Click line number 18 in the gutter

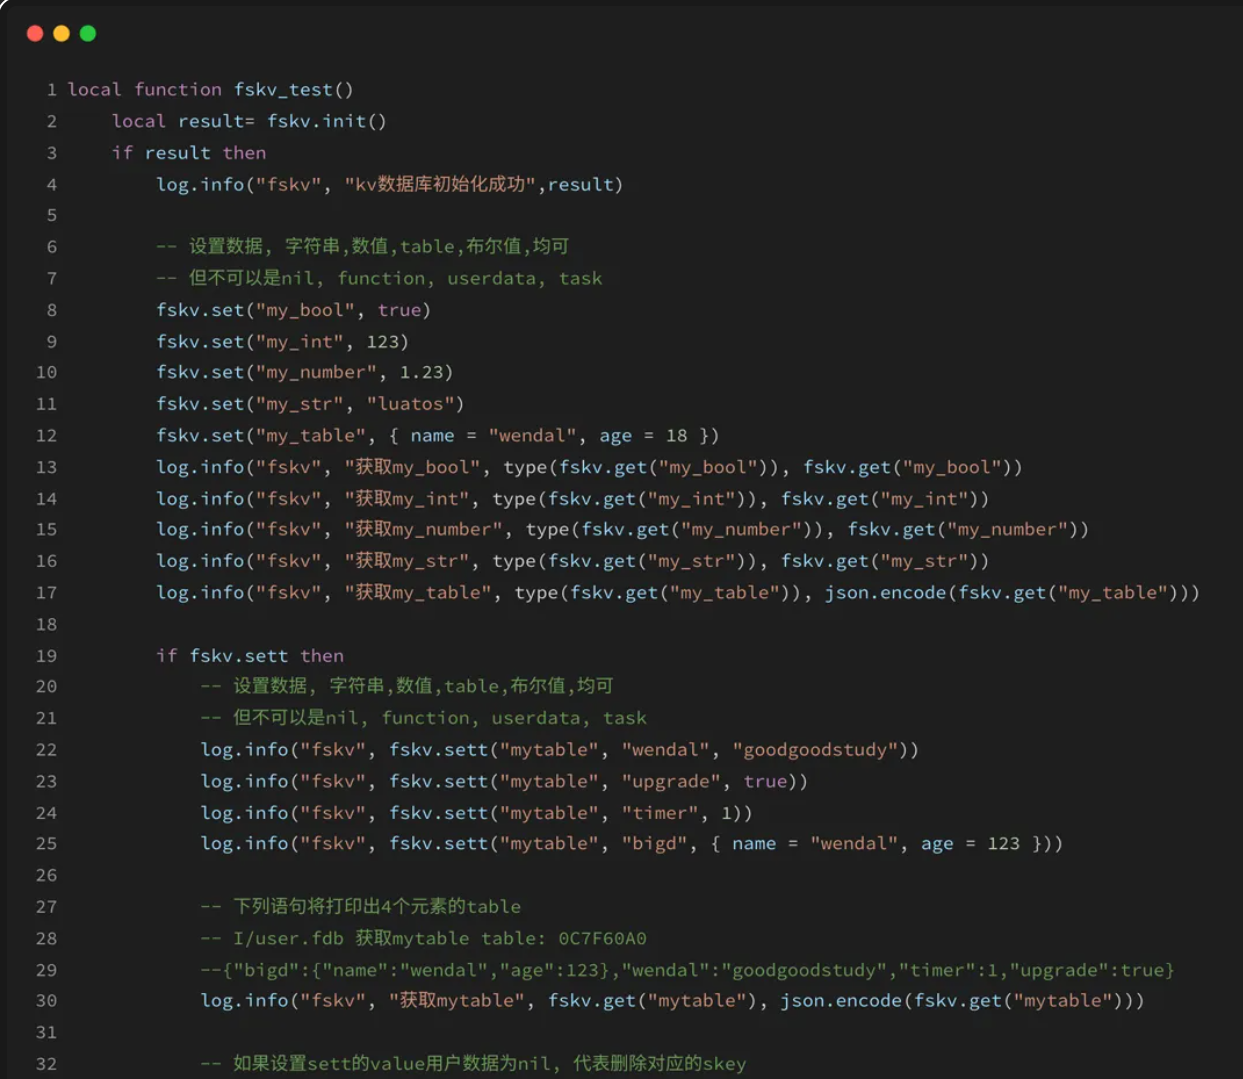click(47, 625)
